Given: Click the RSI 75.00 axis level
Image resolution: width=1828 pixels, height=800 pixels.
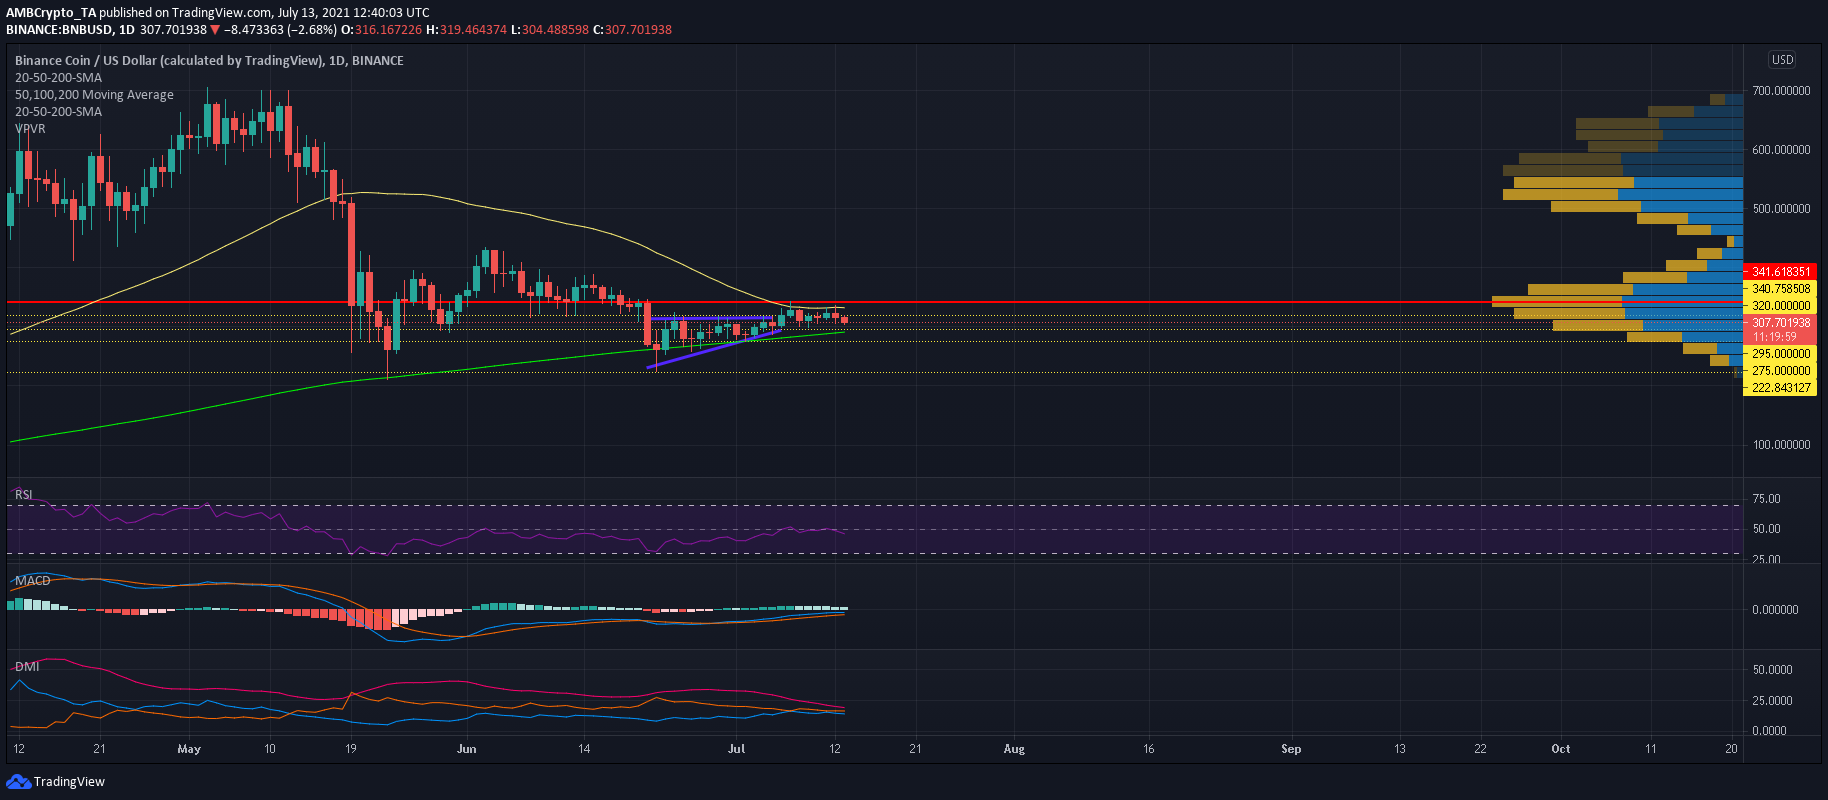Looking at the screenshot, I should (1766, 499).
